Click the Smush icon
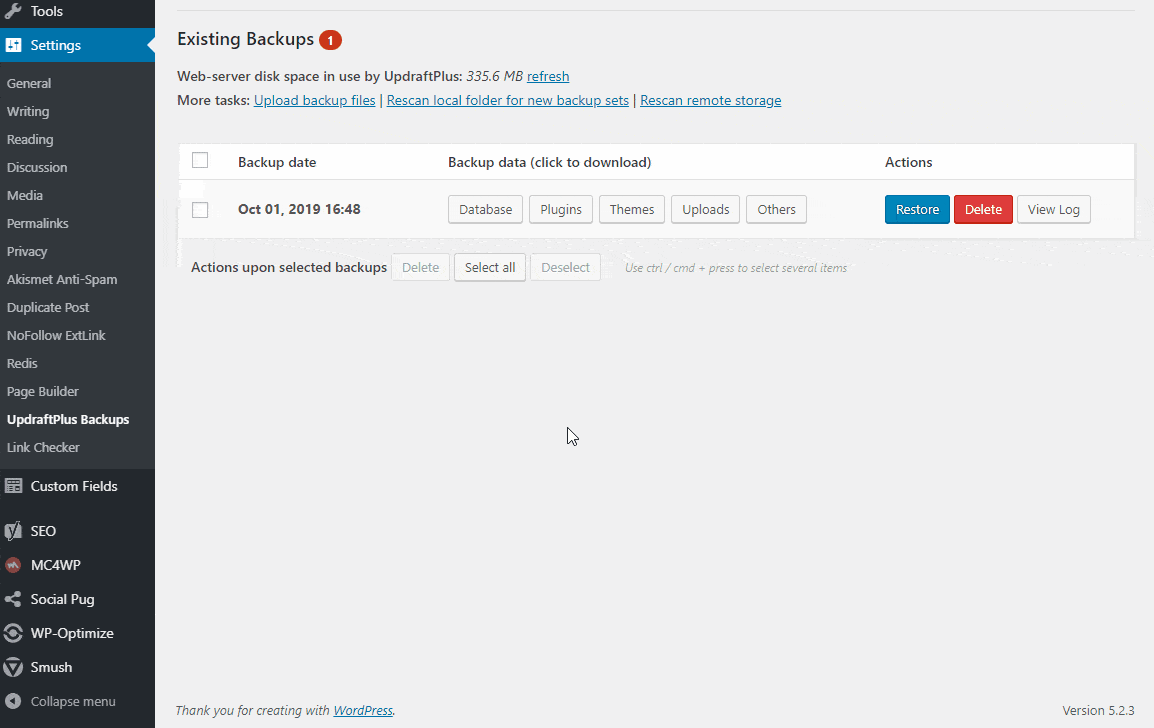The width and height of the screenshot is (1154, 728). tap(13, 668)
